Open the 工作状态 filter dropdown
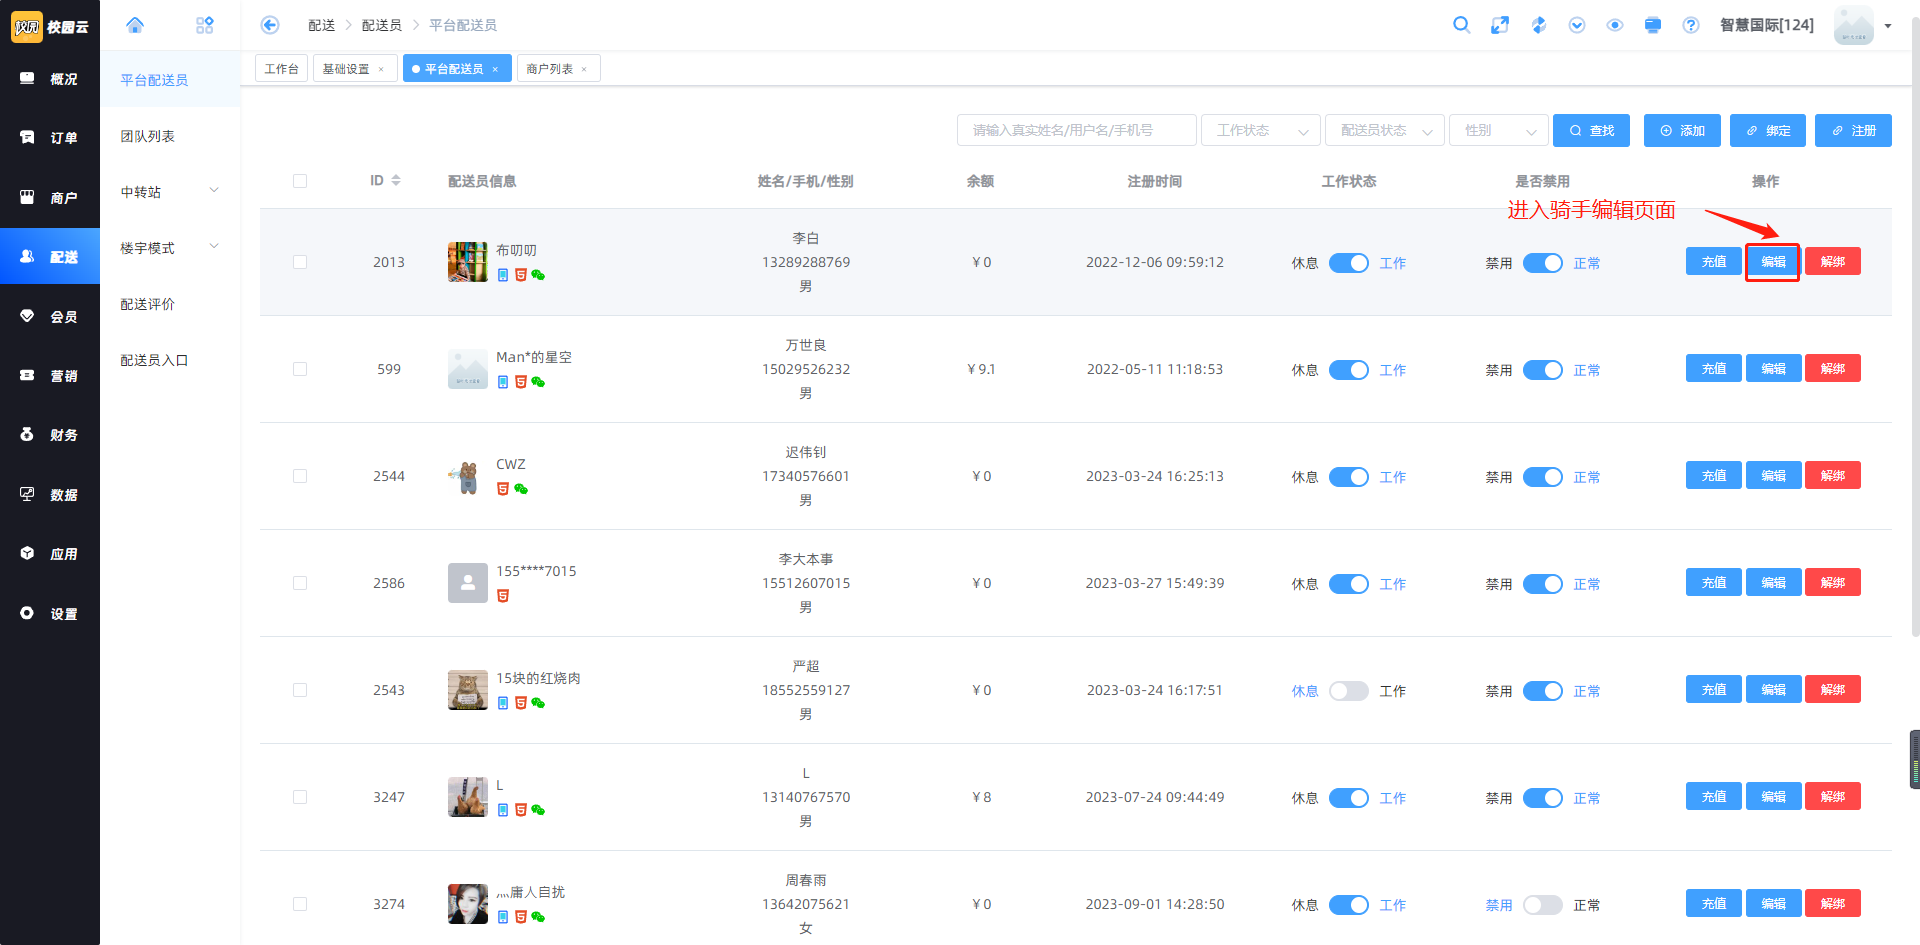The height and width of the screenshot is (945, 1920). click(1261, 130)
